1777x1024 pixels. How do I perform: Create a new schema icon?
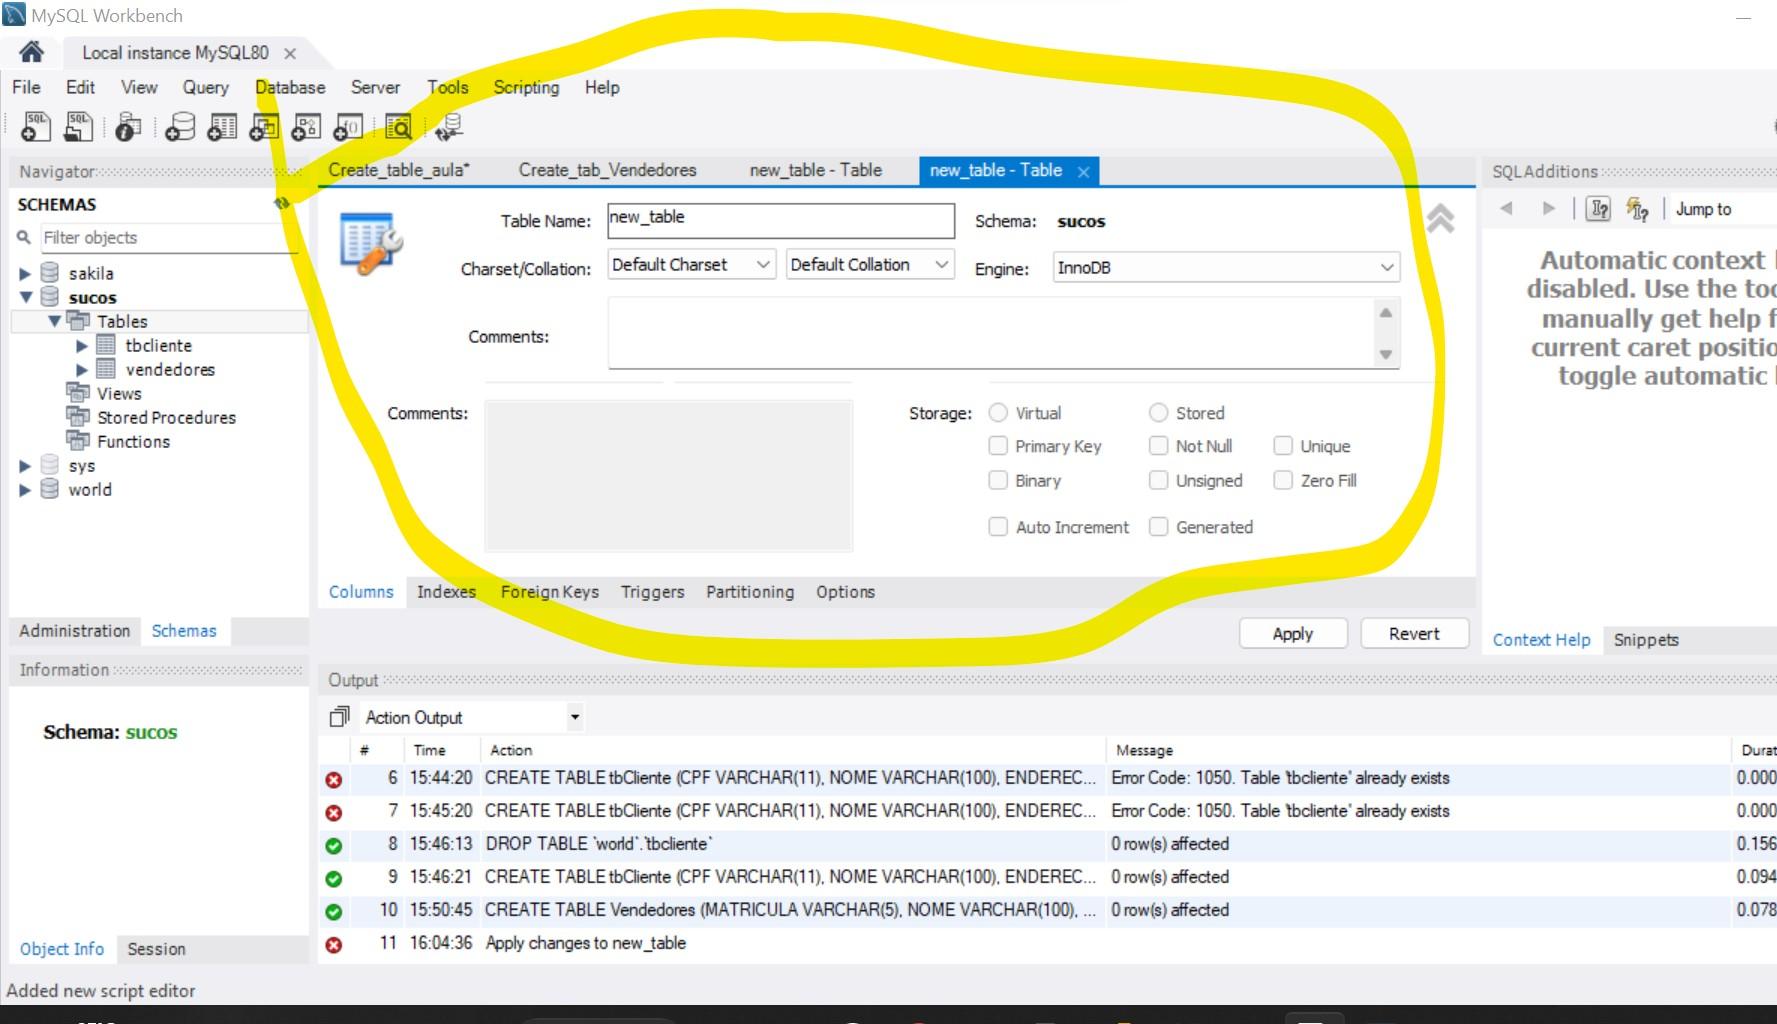click(x=180, y=127)
